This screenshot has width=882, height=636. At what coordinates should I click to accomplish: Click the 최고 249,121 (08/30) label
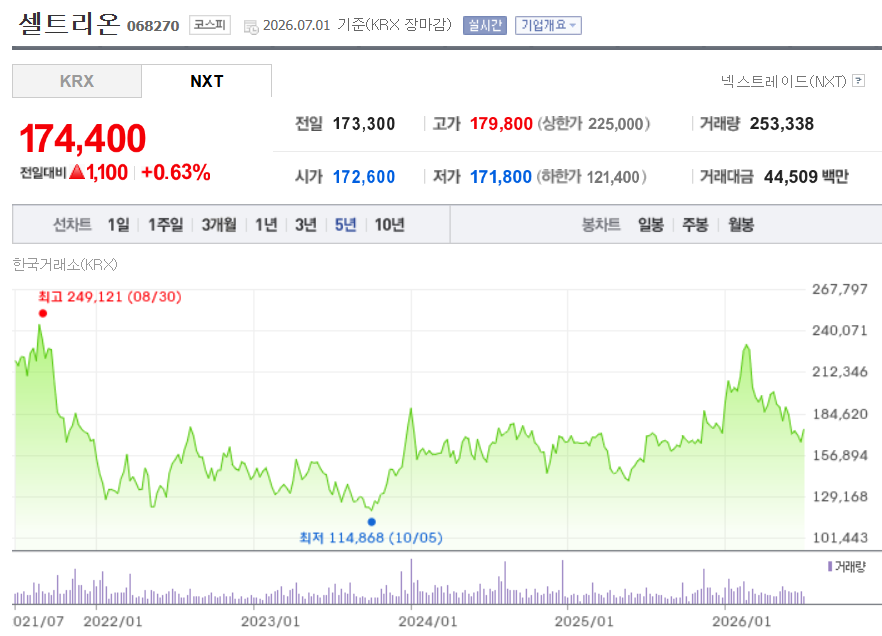(x=110, y=296)
